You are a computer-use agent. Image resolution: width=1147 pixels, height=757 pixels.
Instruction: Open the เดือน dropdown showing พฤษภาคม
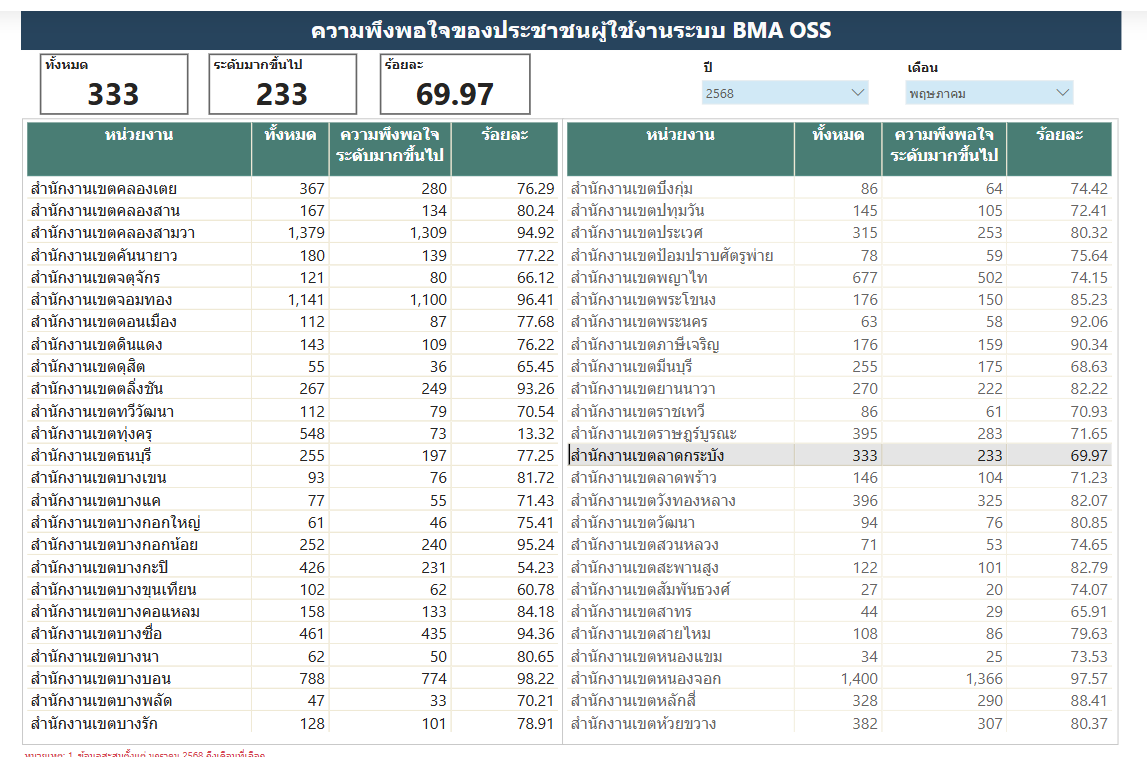coord(989,93)
